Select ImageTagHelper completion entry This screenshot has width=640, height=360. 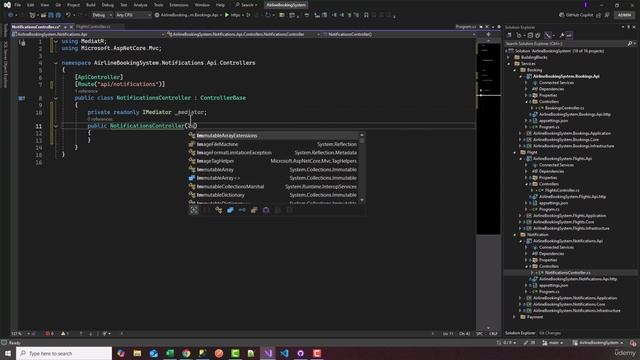pyautogui.click(x=273, y=161)
